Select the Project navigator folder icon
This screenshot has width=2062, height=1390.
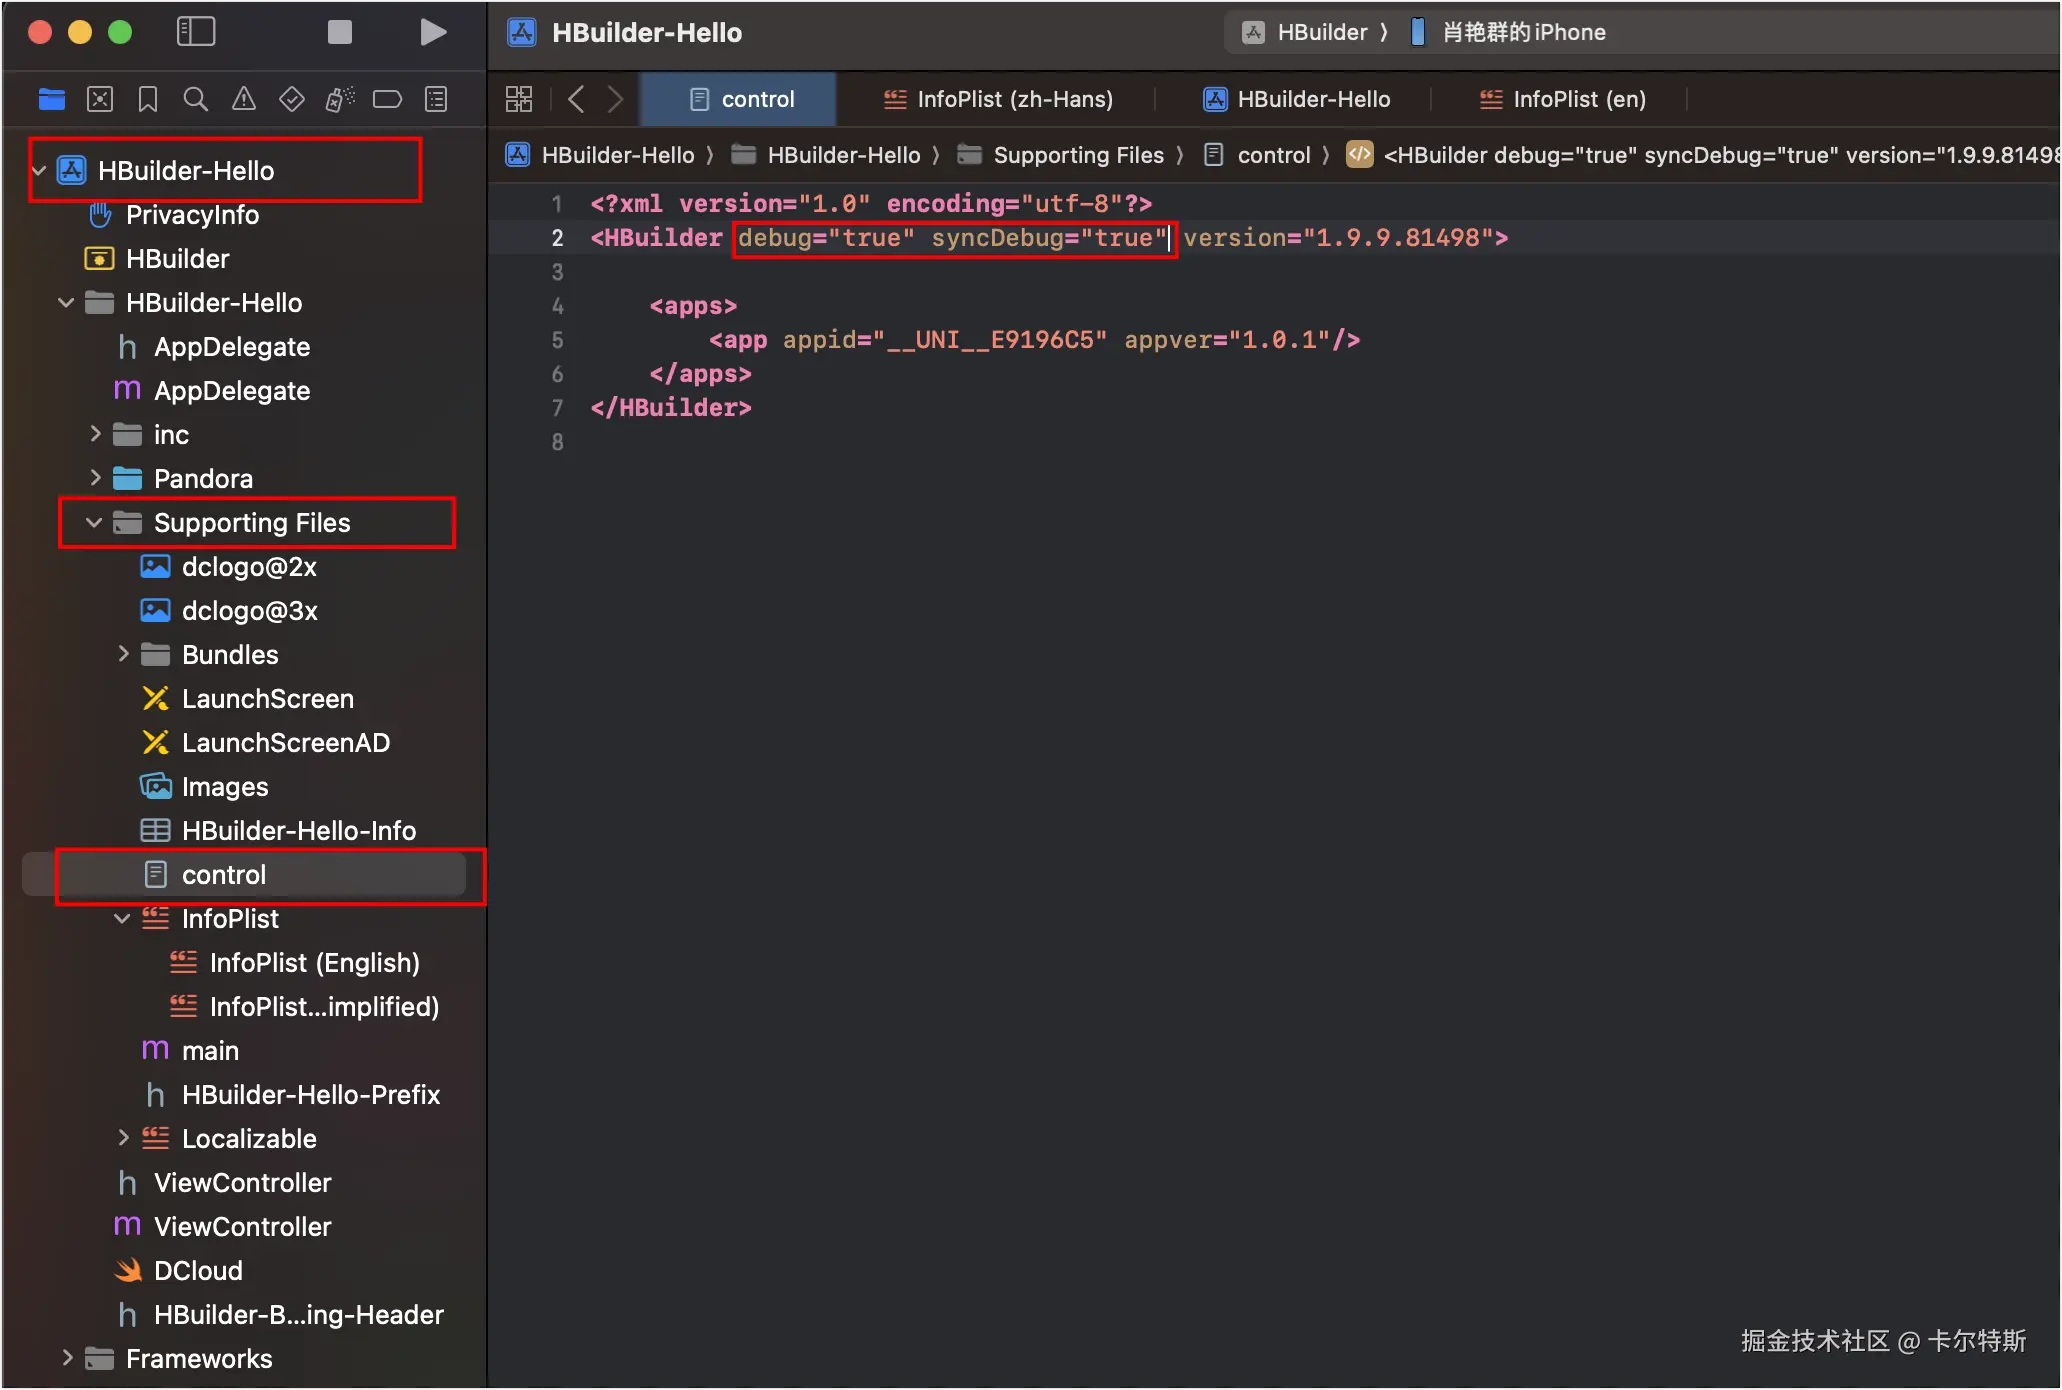coord(52,99)
